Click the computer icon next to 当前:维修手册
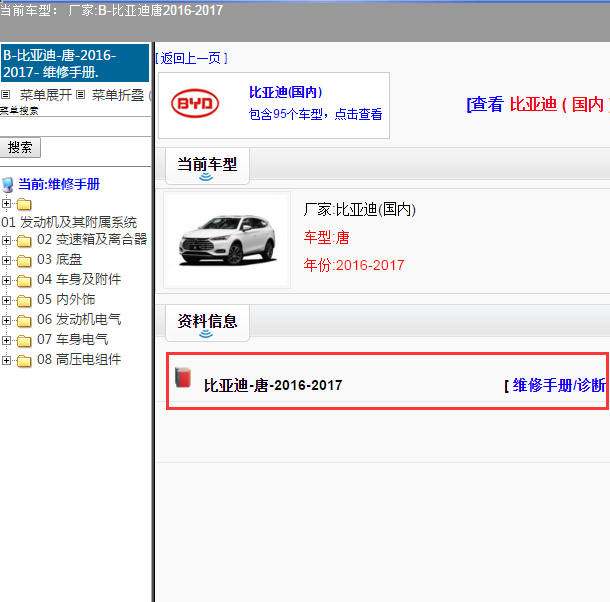The width and height of the screenshot is (610, 602). pyautogui.click(x=8, y=184)
